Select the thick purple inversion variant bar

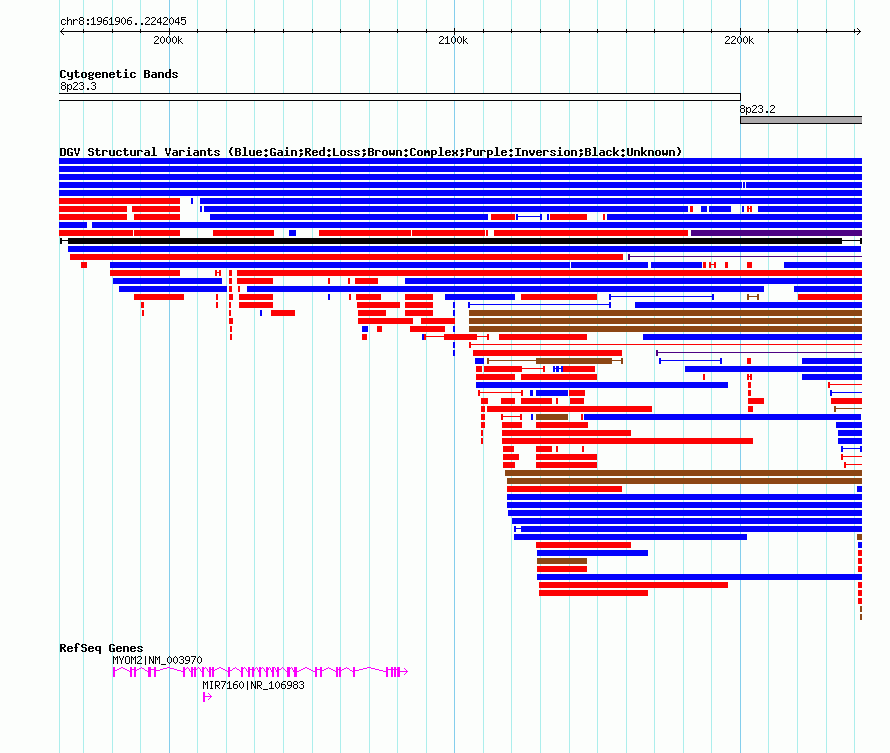[776, 233]
